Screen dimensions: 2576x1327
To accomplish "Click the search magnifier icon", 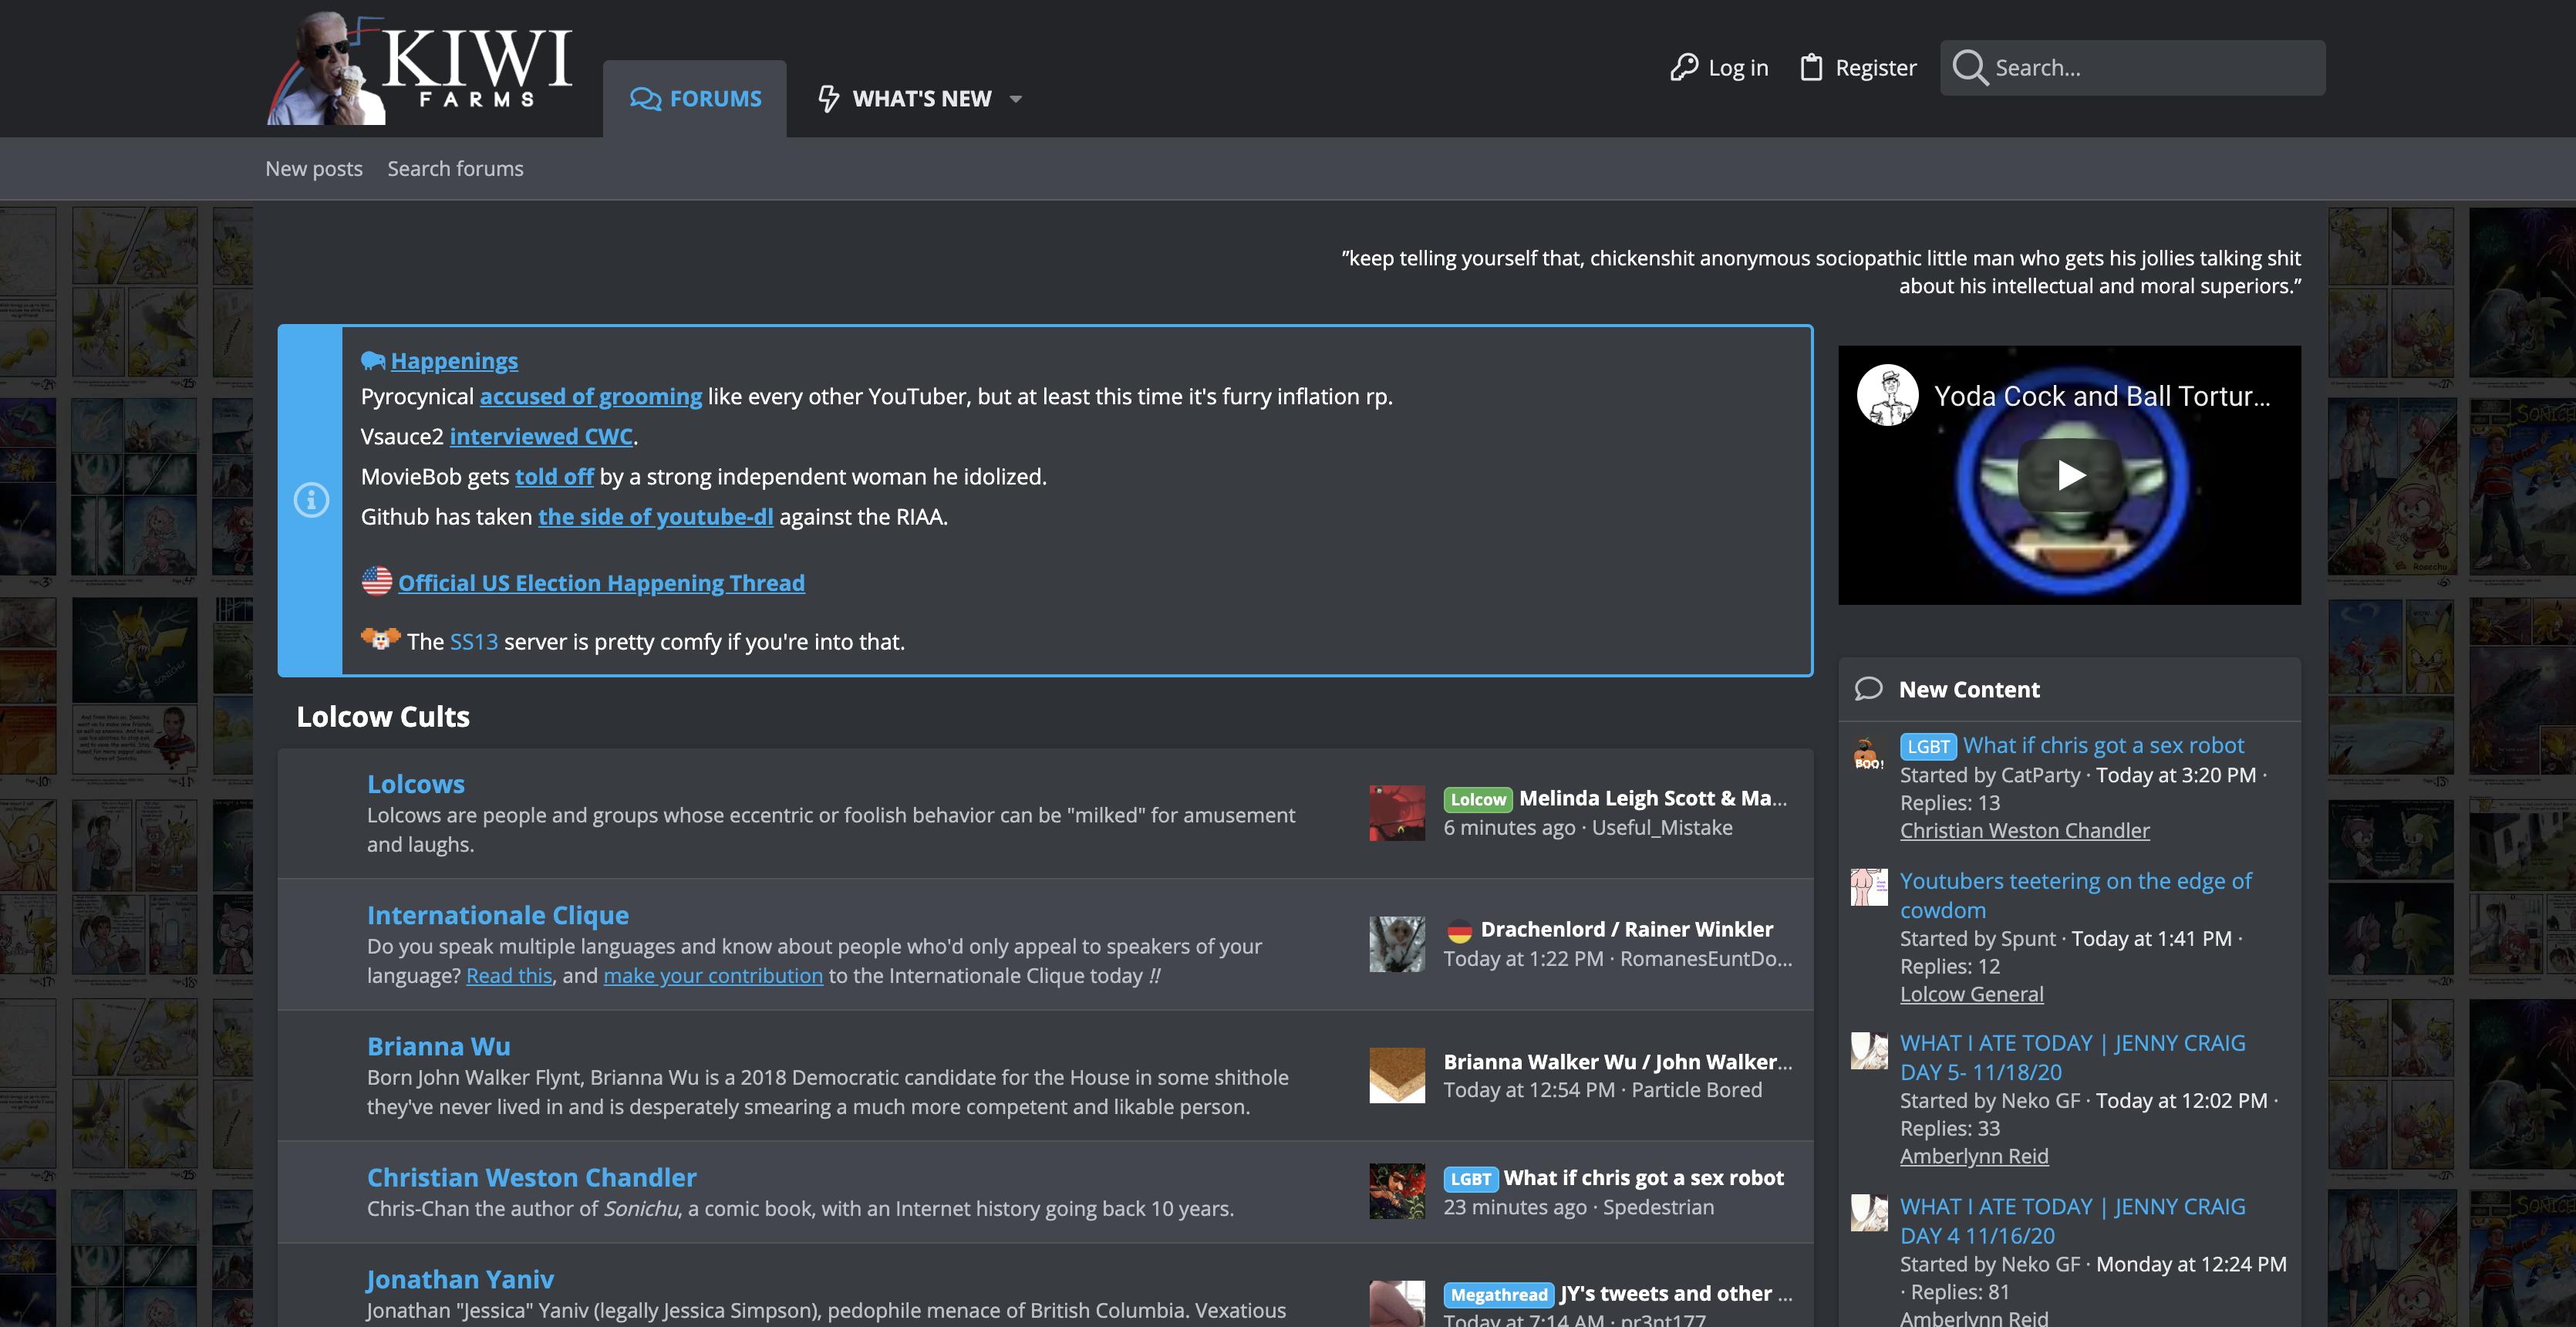I will coord(1969,67).
